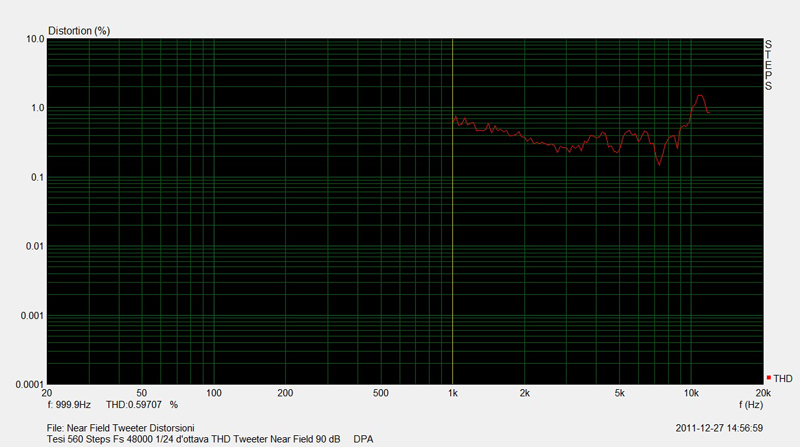Click the 0.01 y-axis tick label
The height and width of the screenshot is (447, 800).
click(x=35, y=246)
